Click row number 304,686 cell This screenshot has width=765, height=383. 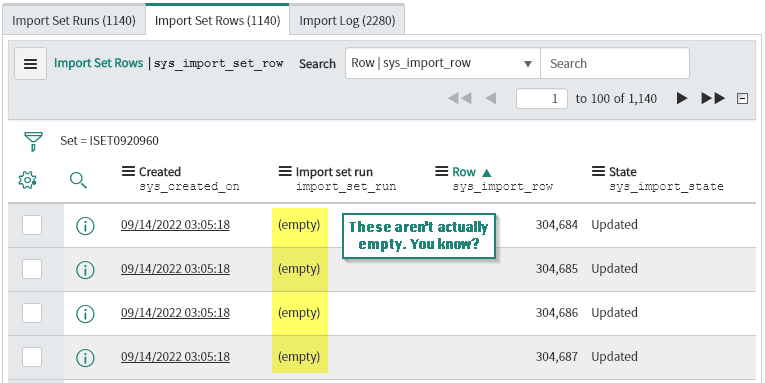[x=557, y=312]
